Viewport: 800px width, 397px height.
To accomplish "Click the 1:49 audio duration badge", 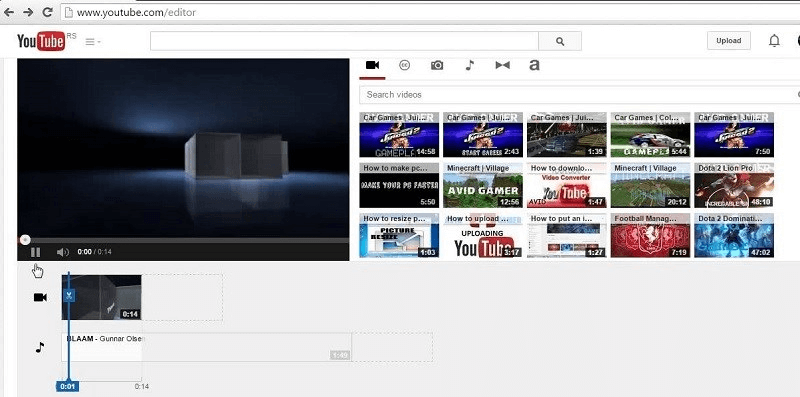I will point(340,355).
